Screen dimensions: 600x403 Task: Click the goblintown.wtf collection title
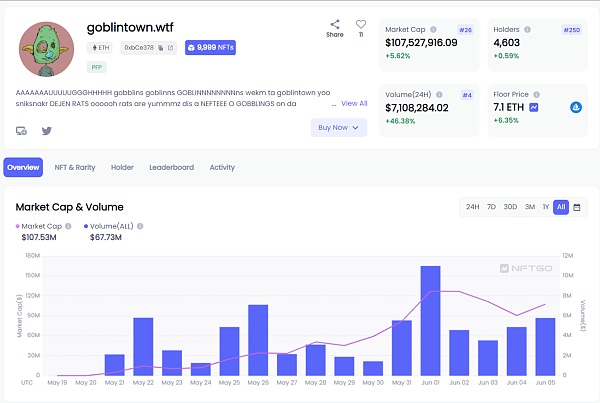(130, 28)
